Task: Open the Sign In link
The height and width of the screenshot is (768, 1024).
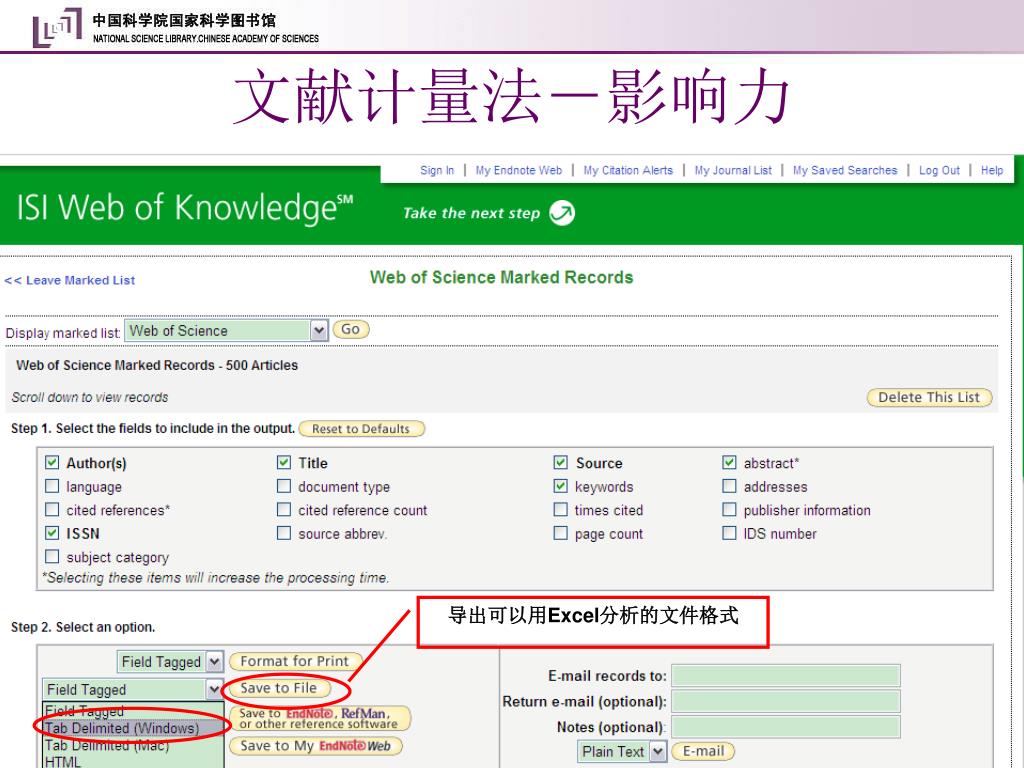Action: [x=437, y=170]
